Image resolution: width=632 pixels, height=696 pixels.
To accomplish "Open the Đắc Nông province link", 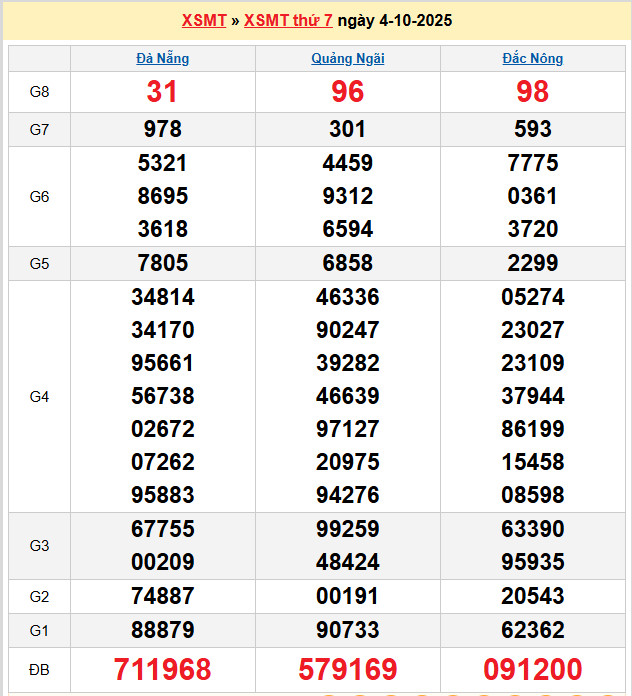I will coord(532,58).
